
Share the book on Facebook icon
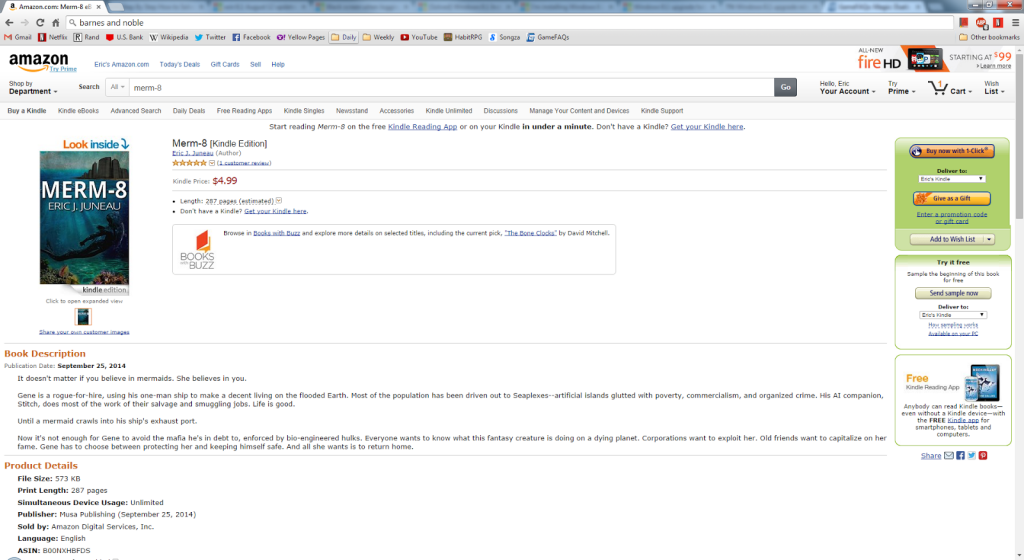coord(960,456)
